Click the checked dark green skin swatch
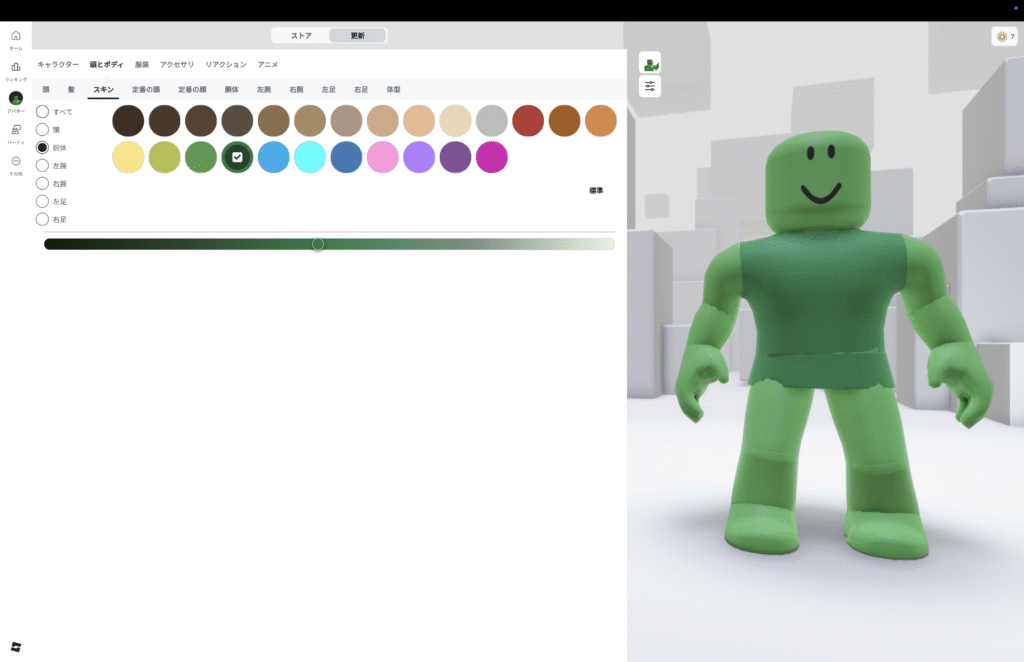Viewport: 1024px width, 662px height. pyautogui.click(x=237, y=157)
